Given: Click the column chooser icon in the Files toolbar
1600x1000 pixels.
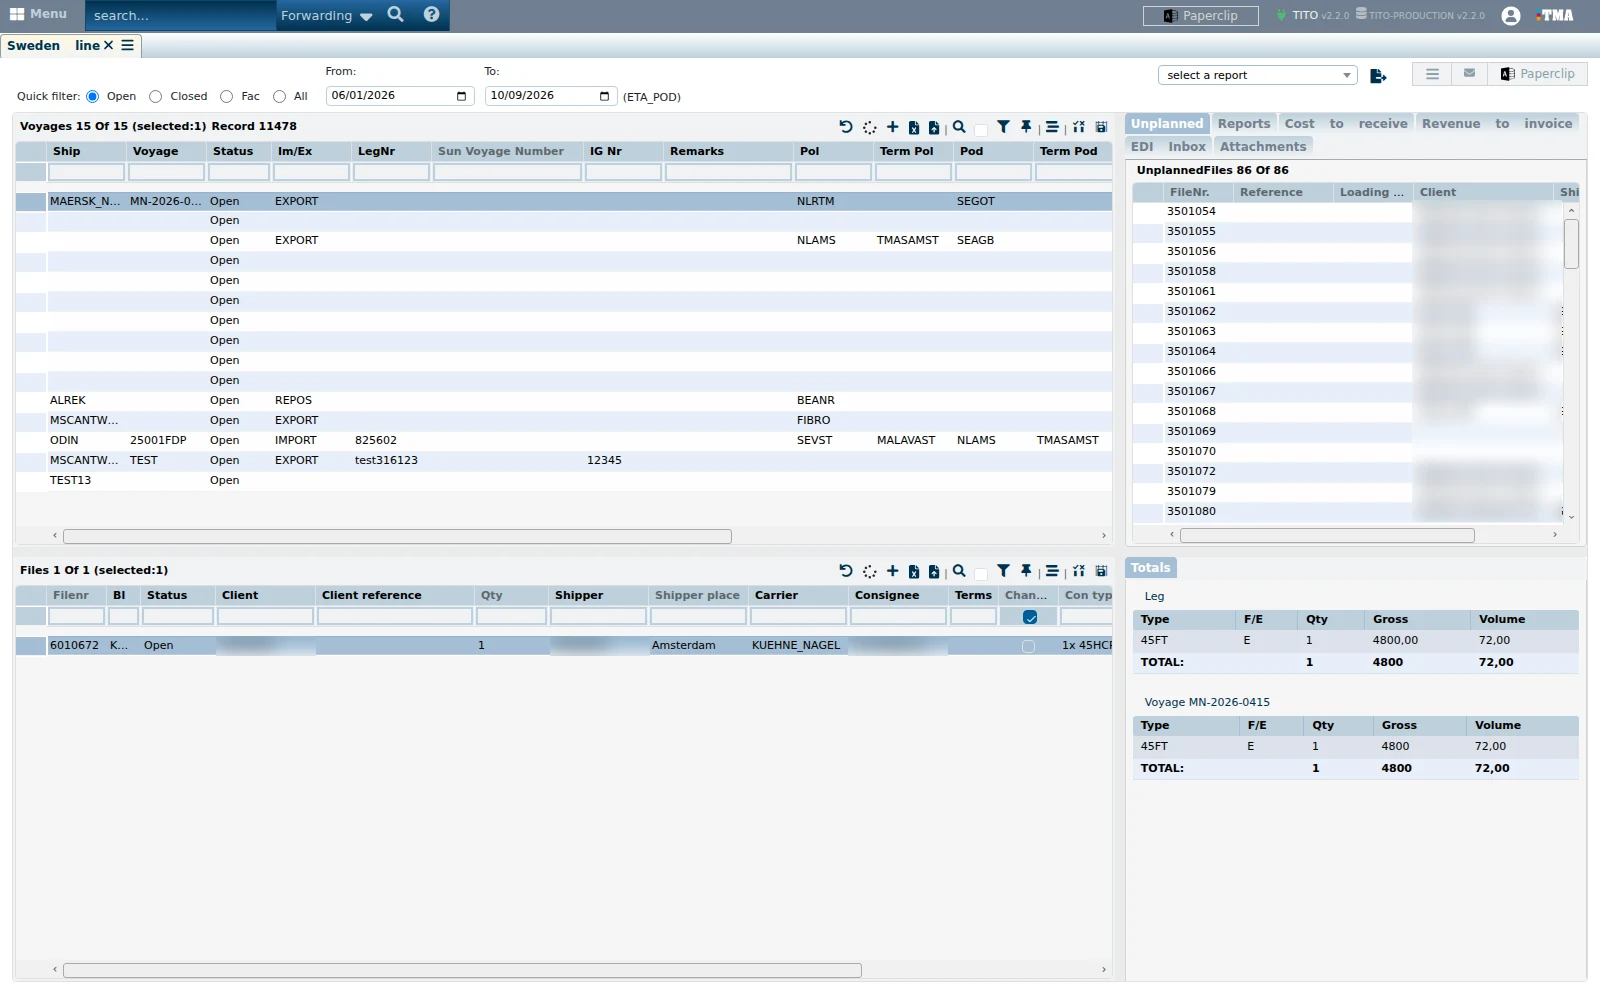Looking at the screenshot, I should (x=1079, y=571).
